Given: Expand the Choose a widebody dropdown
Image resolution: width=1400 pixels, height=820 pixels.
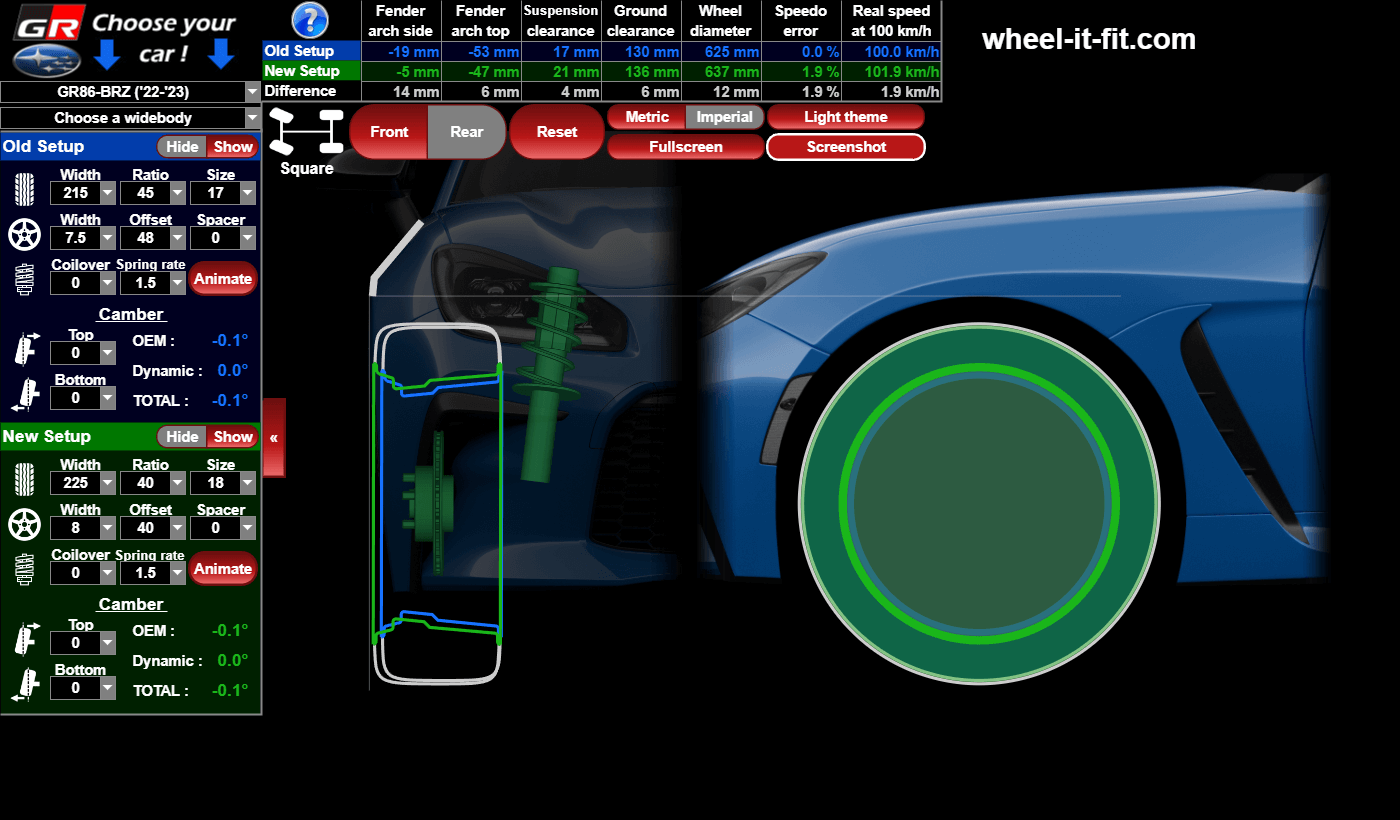Looking at the screenshot, I should click(x=130, y=118).
